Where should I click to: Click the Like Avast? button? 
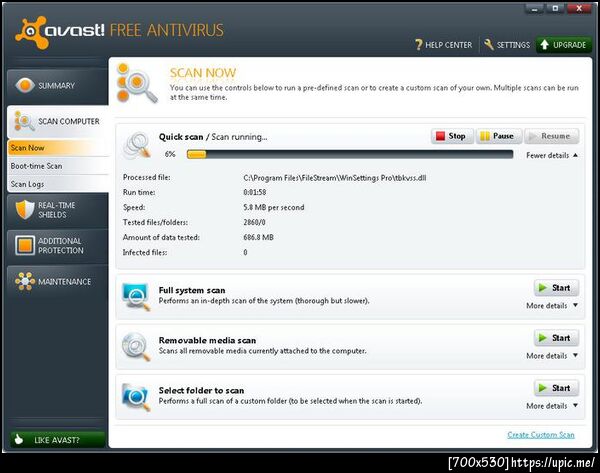pyautogui.click(x=58, y=440)
